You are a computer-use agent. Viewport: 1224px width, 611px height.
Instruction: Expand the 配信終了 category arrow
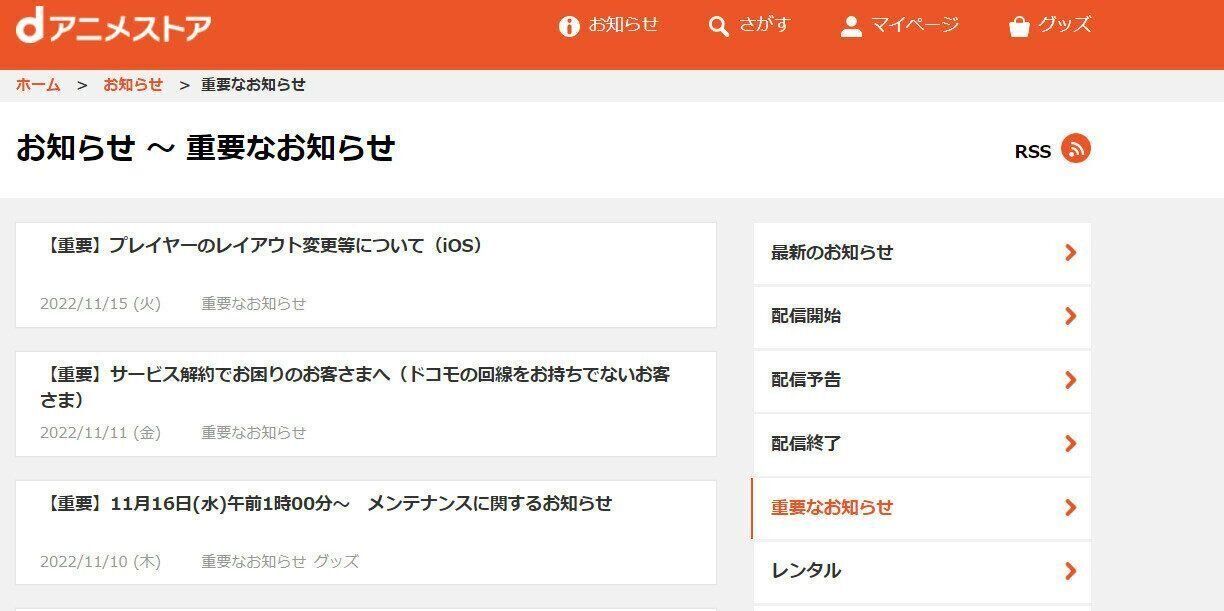click(x=1071, y=444)
